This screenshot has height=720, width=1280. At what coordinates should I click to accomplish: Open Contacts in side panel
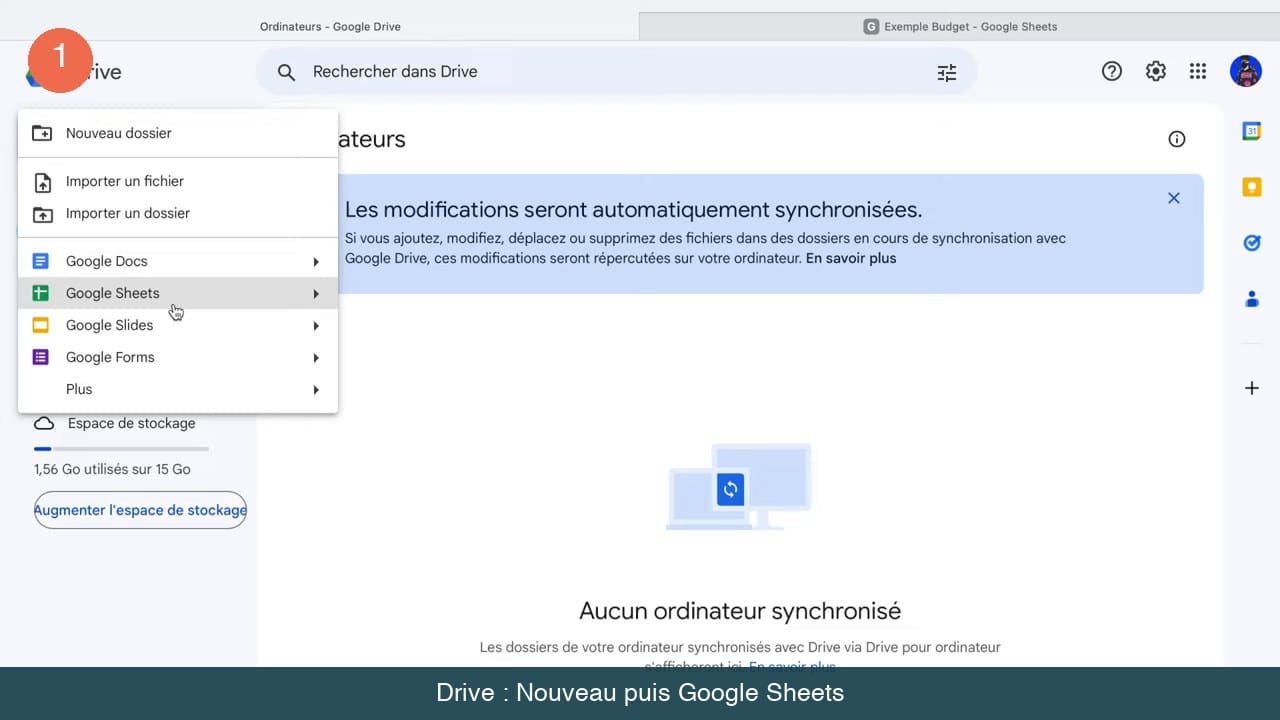[1252, 299]
